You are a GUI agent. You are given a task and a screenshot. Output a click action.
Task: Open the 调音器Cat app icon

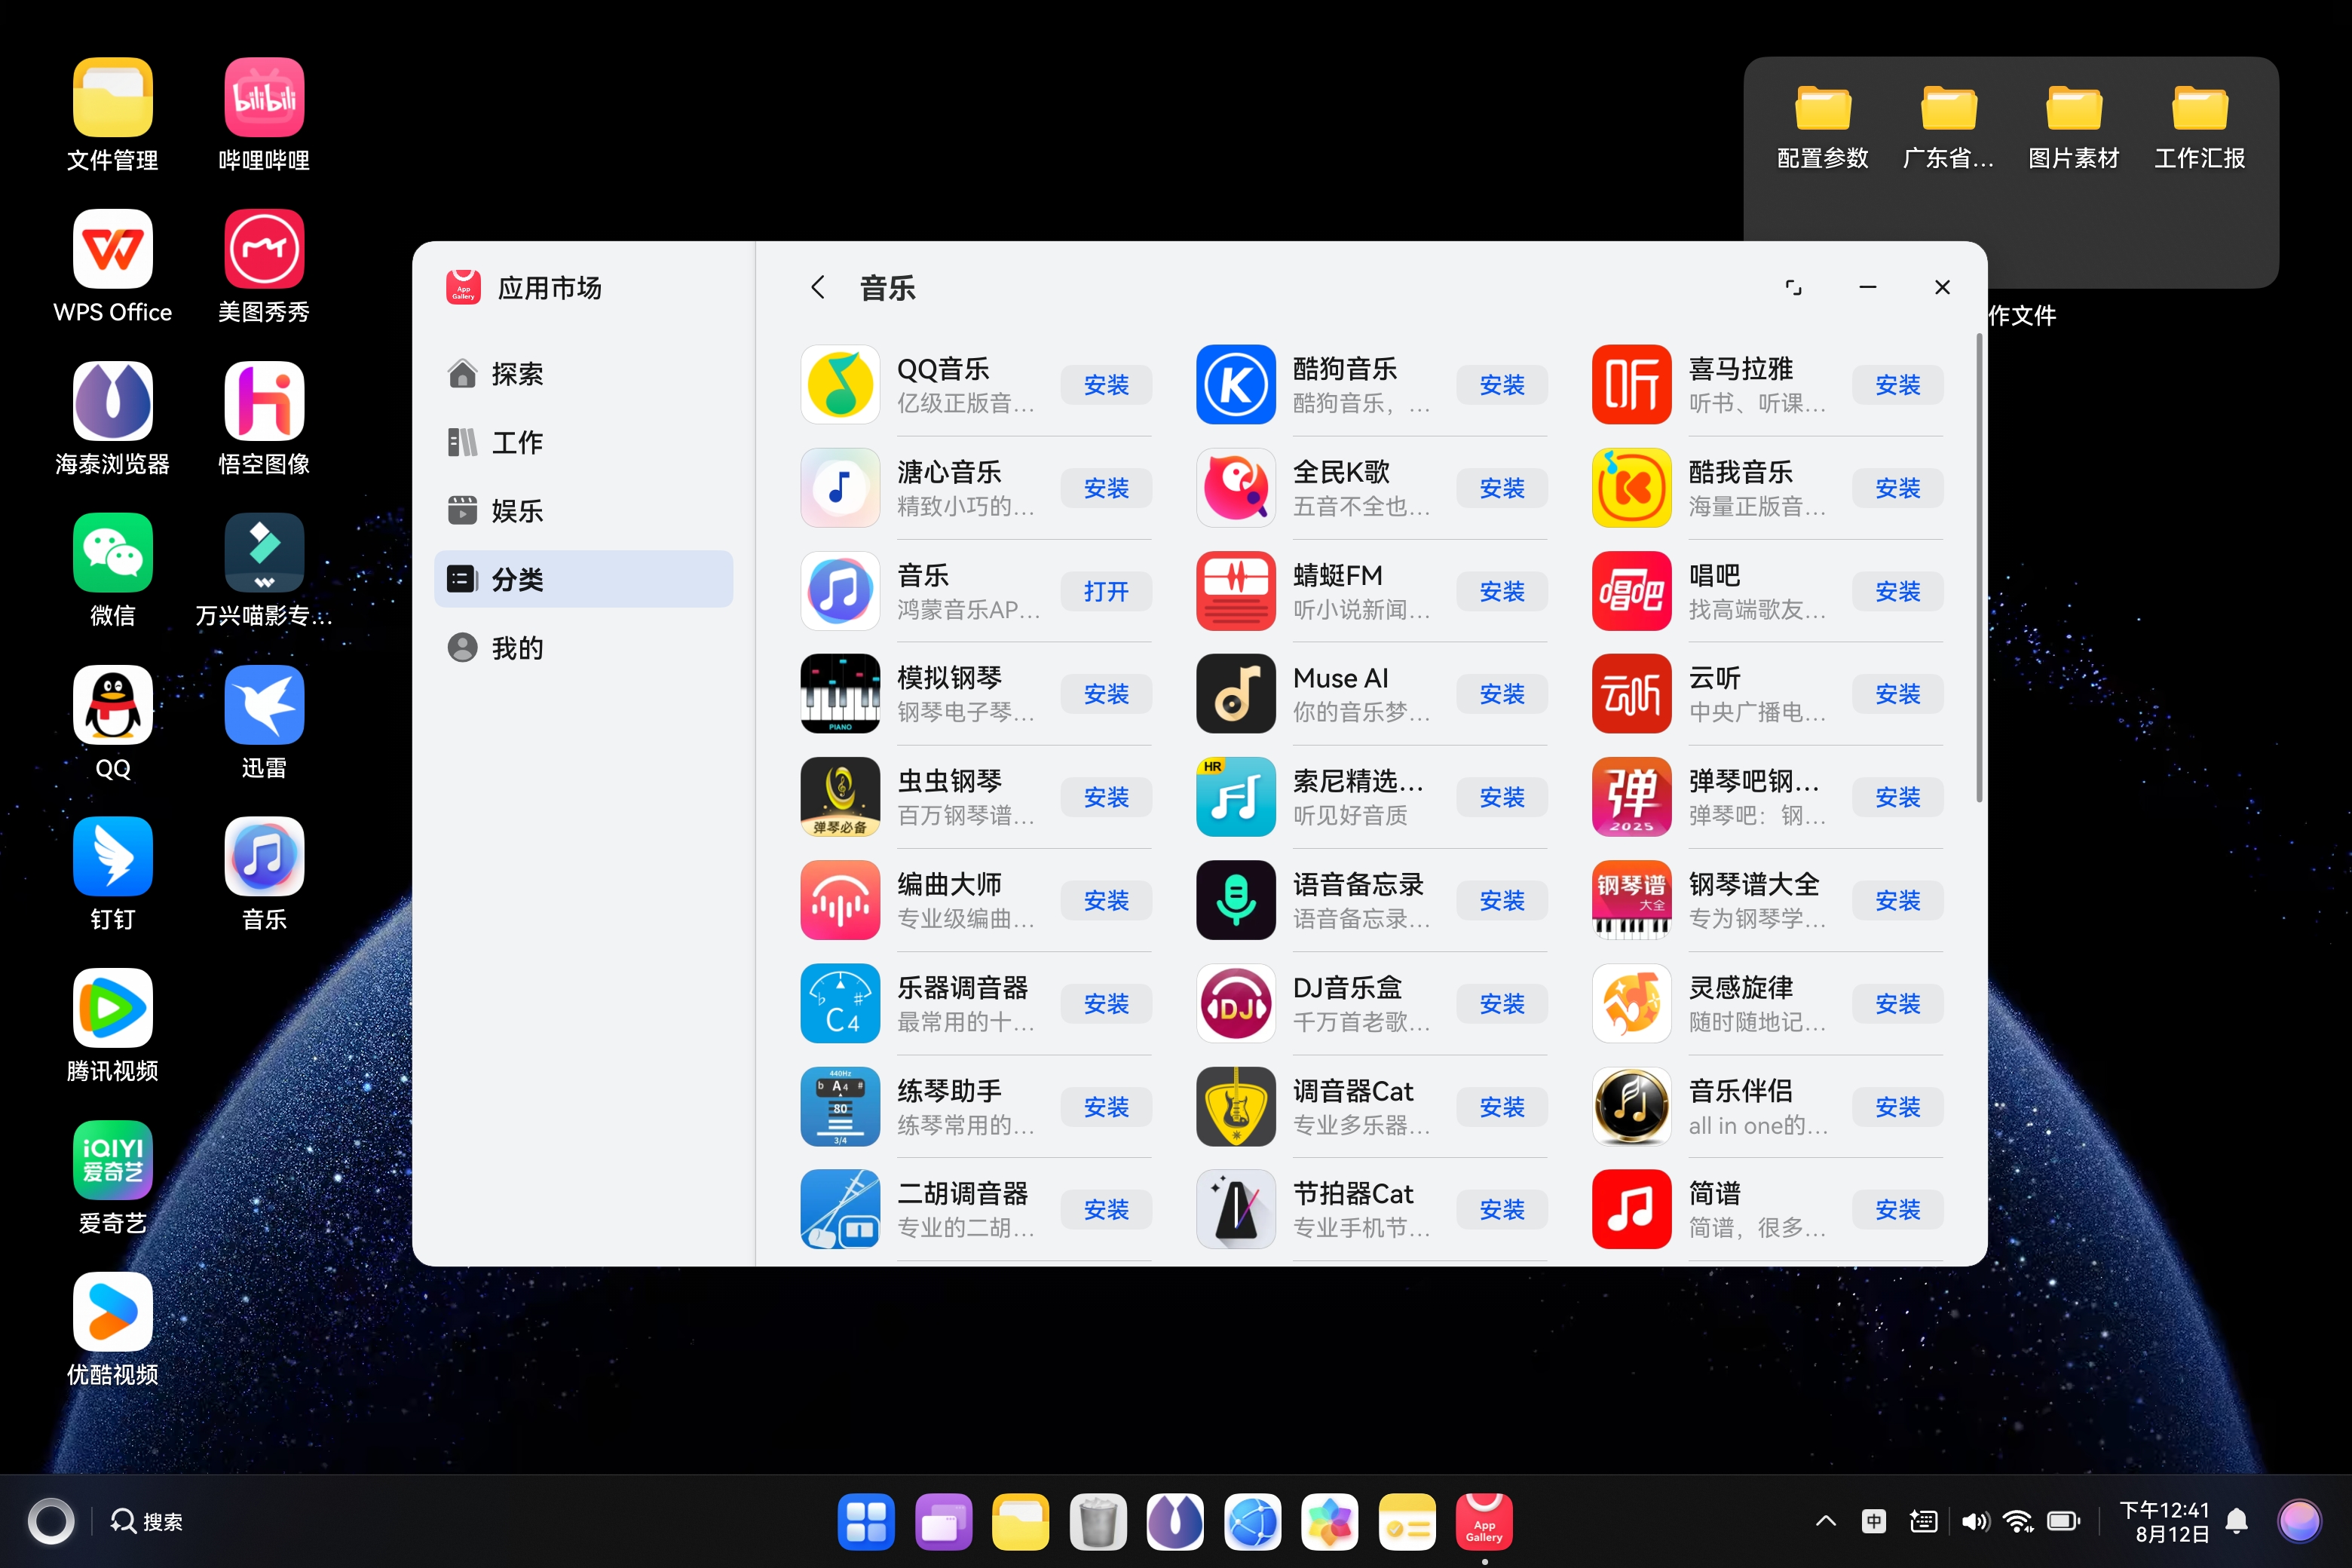[1236, 1106]
